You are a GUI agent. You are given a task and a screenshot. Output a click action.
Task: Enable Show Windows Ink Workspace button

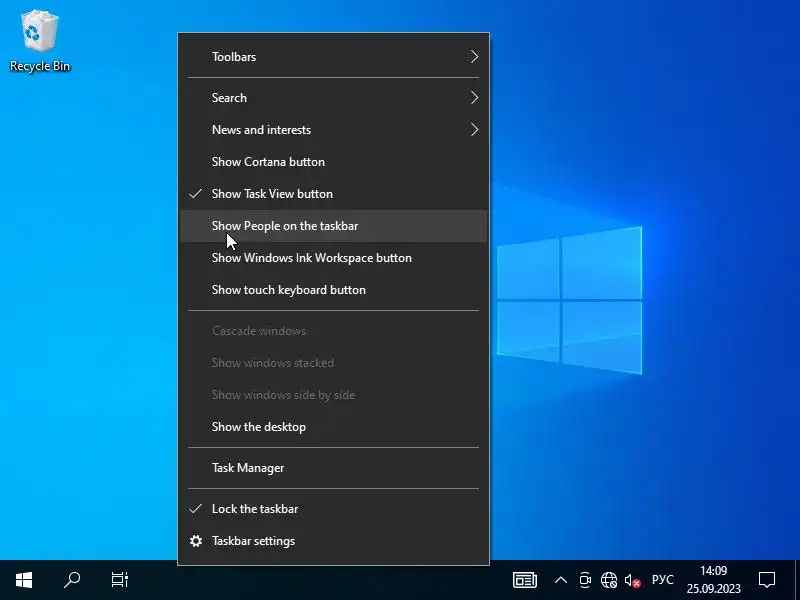pyautogui.click(x=334, y=258)
